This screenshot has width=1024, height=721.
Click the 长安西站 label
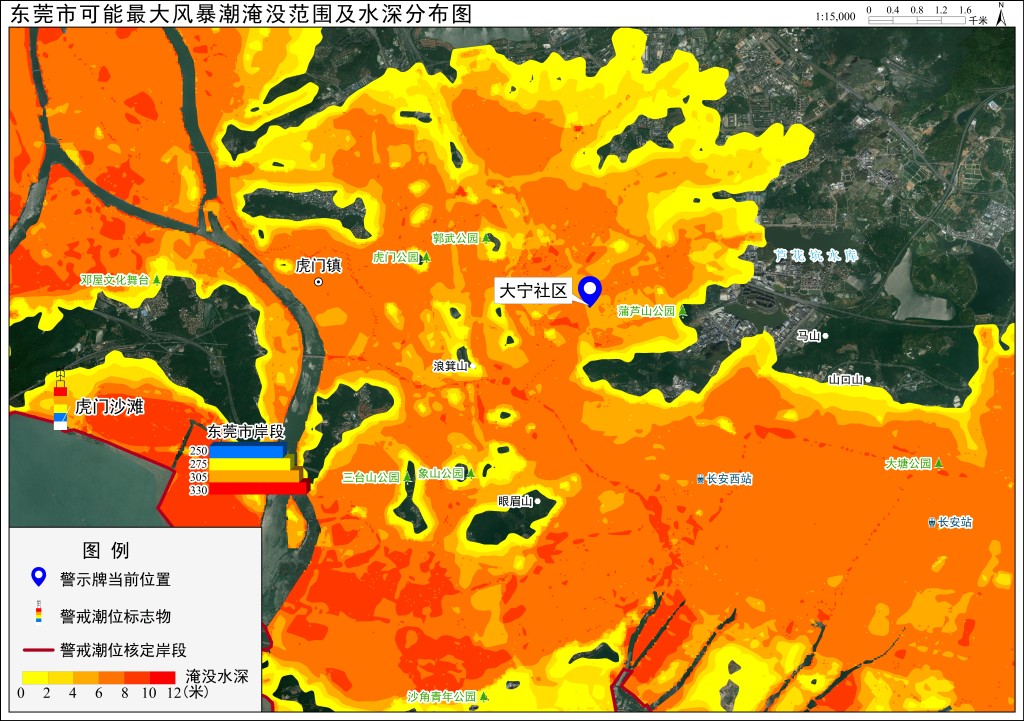coord(729,479)
